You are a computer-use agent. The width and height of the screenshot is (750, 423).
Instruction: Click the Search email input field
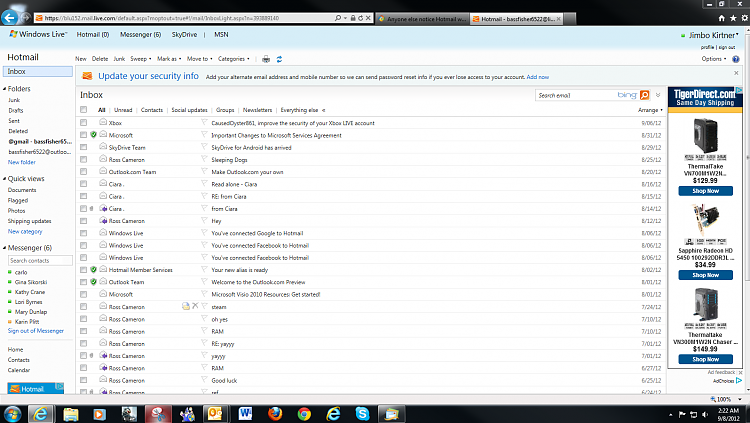(576, 95)
